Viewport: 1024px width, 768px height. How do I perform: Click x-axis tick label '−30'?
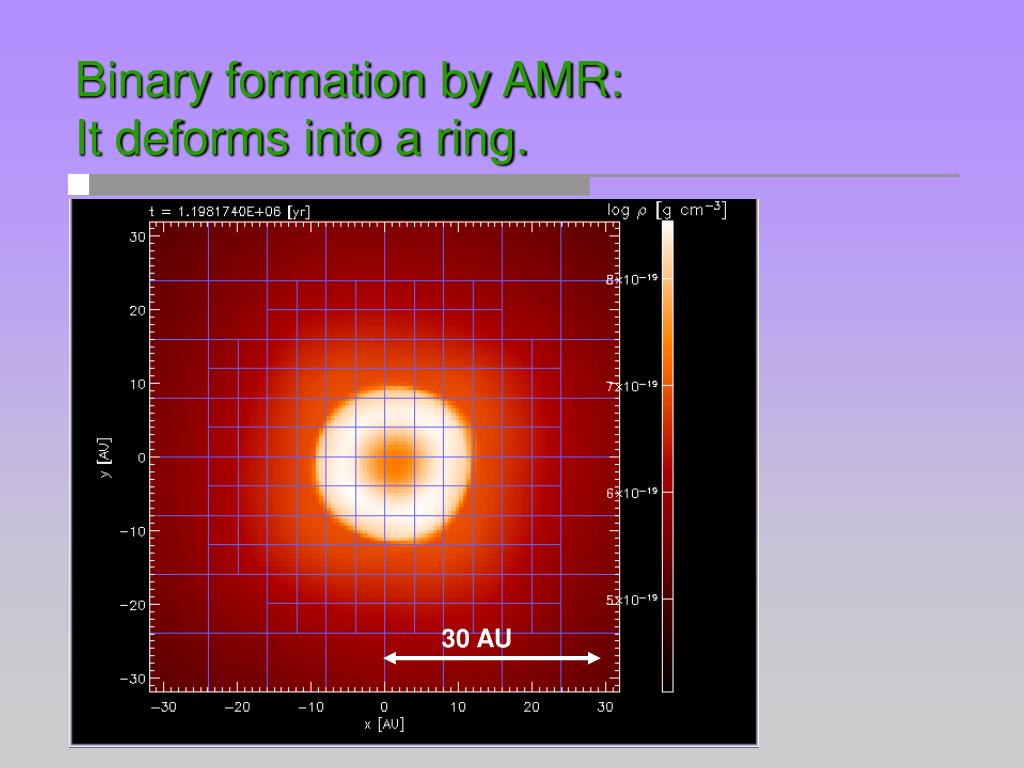coord(163,707)
